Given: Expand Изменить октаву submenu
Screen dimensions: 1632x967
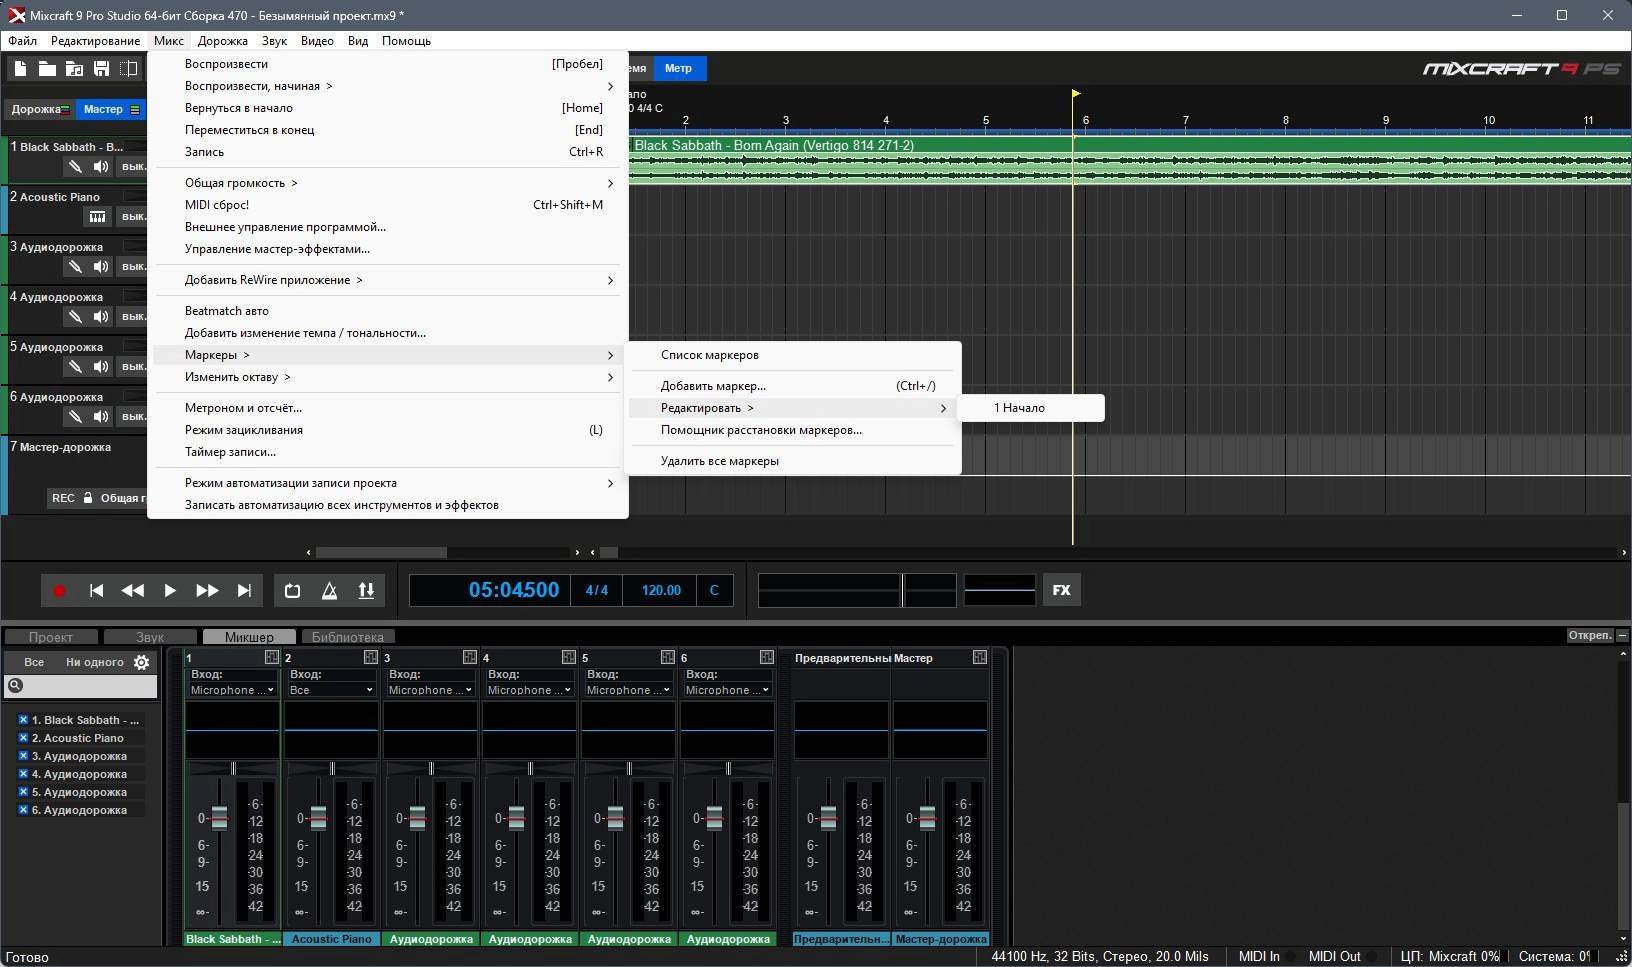Looking at the screenshot, I should click(x=388, y=377).
